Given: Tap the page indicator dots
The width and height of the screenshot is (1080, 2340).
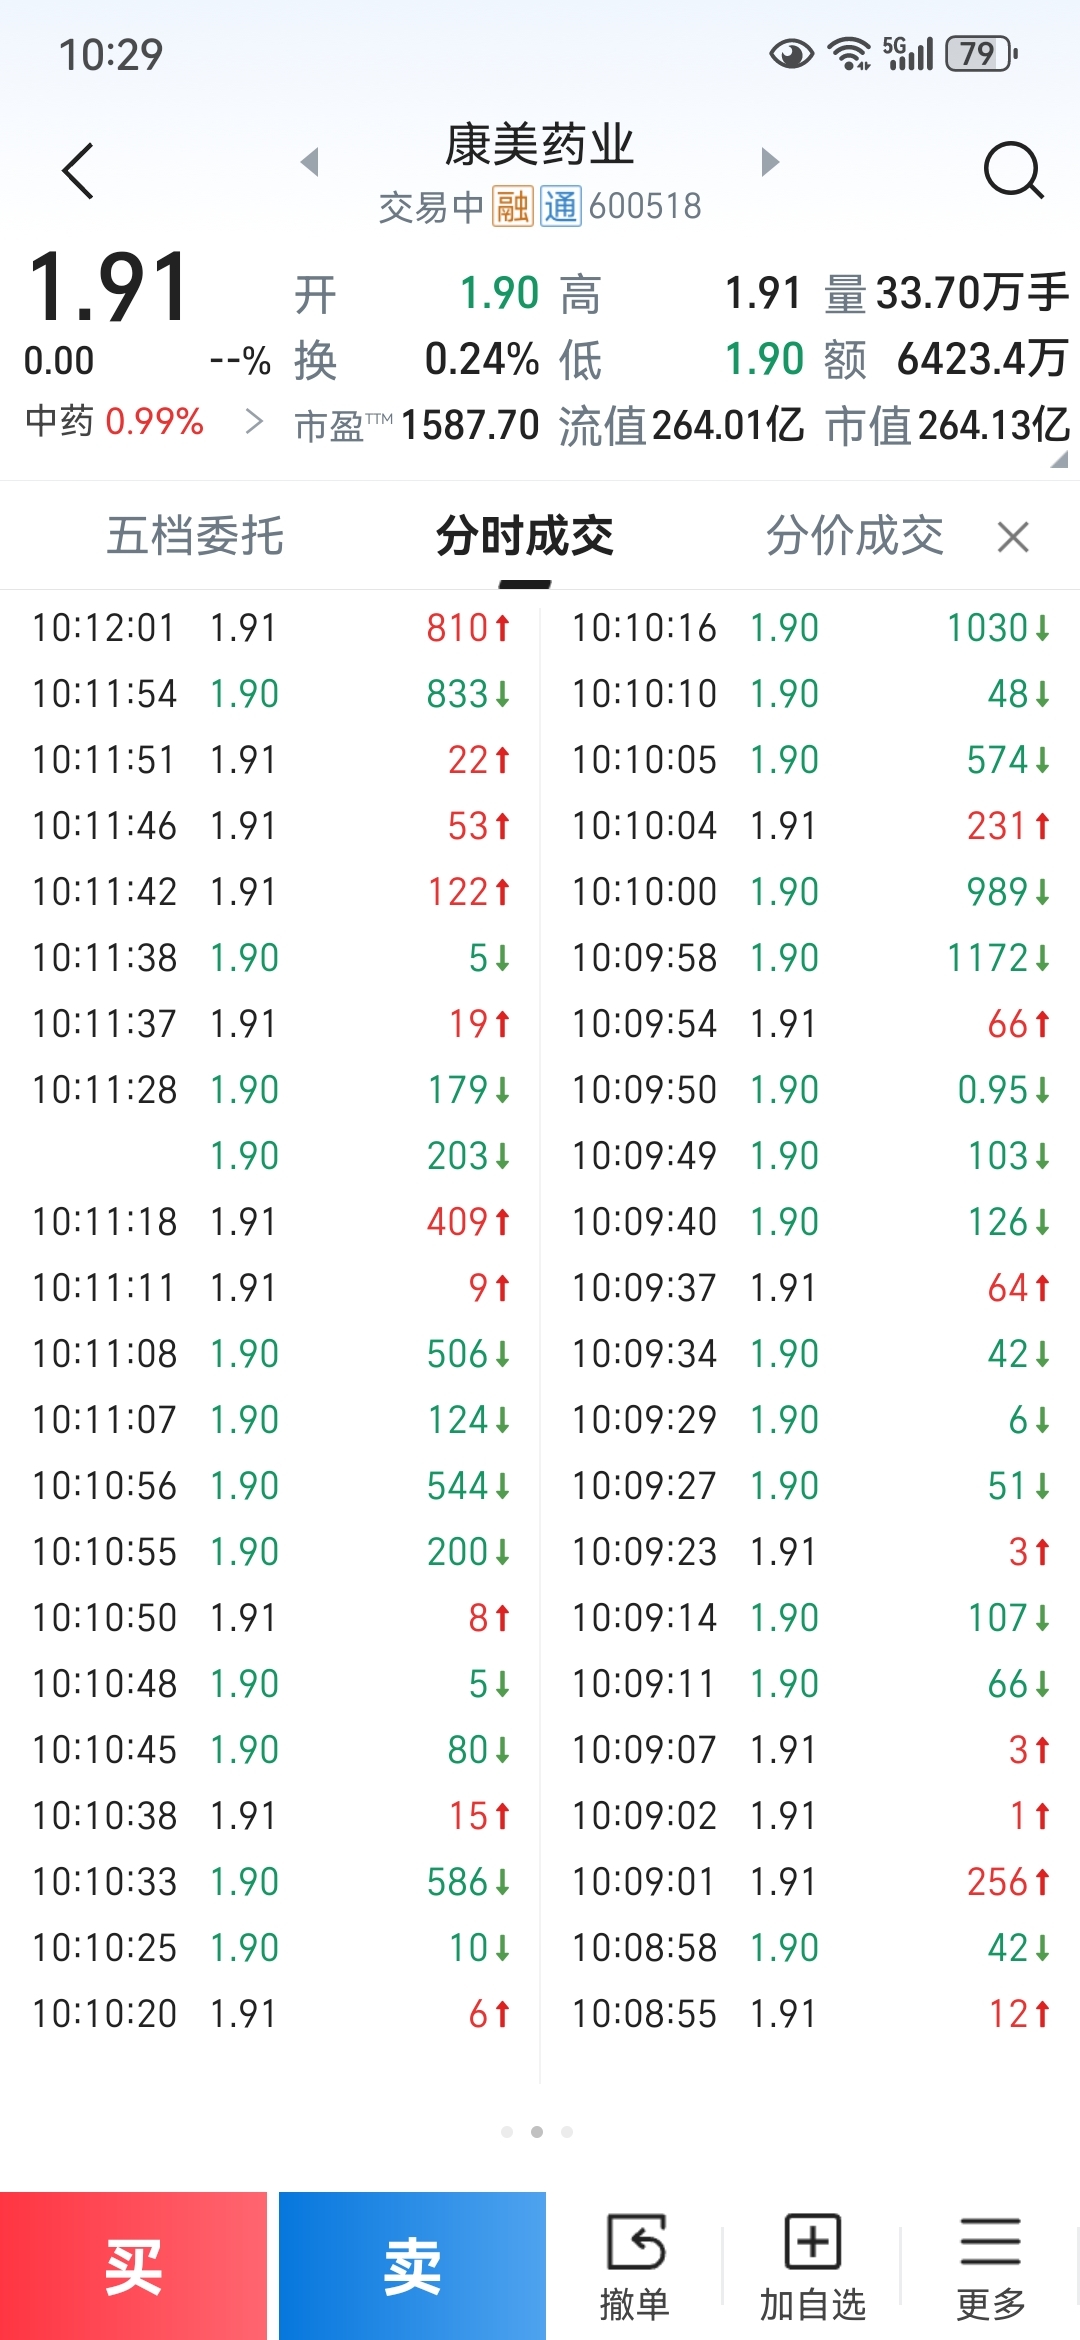Looking at the screenshot, I should (537, 2132).
